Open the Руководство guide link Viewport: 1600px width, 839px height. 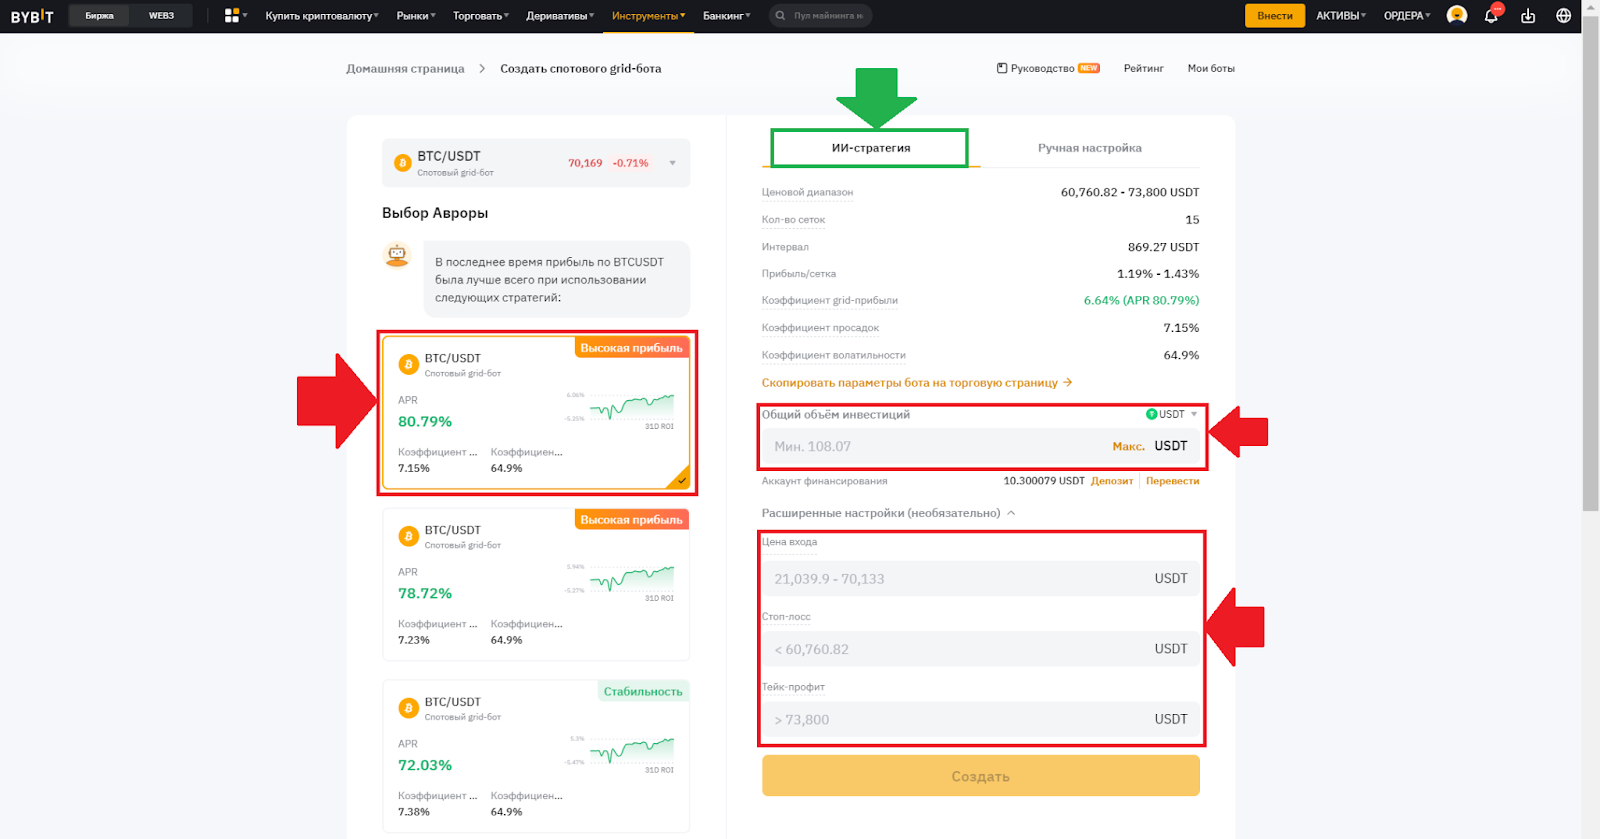tap(1048, 68)
